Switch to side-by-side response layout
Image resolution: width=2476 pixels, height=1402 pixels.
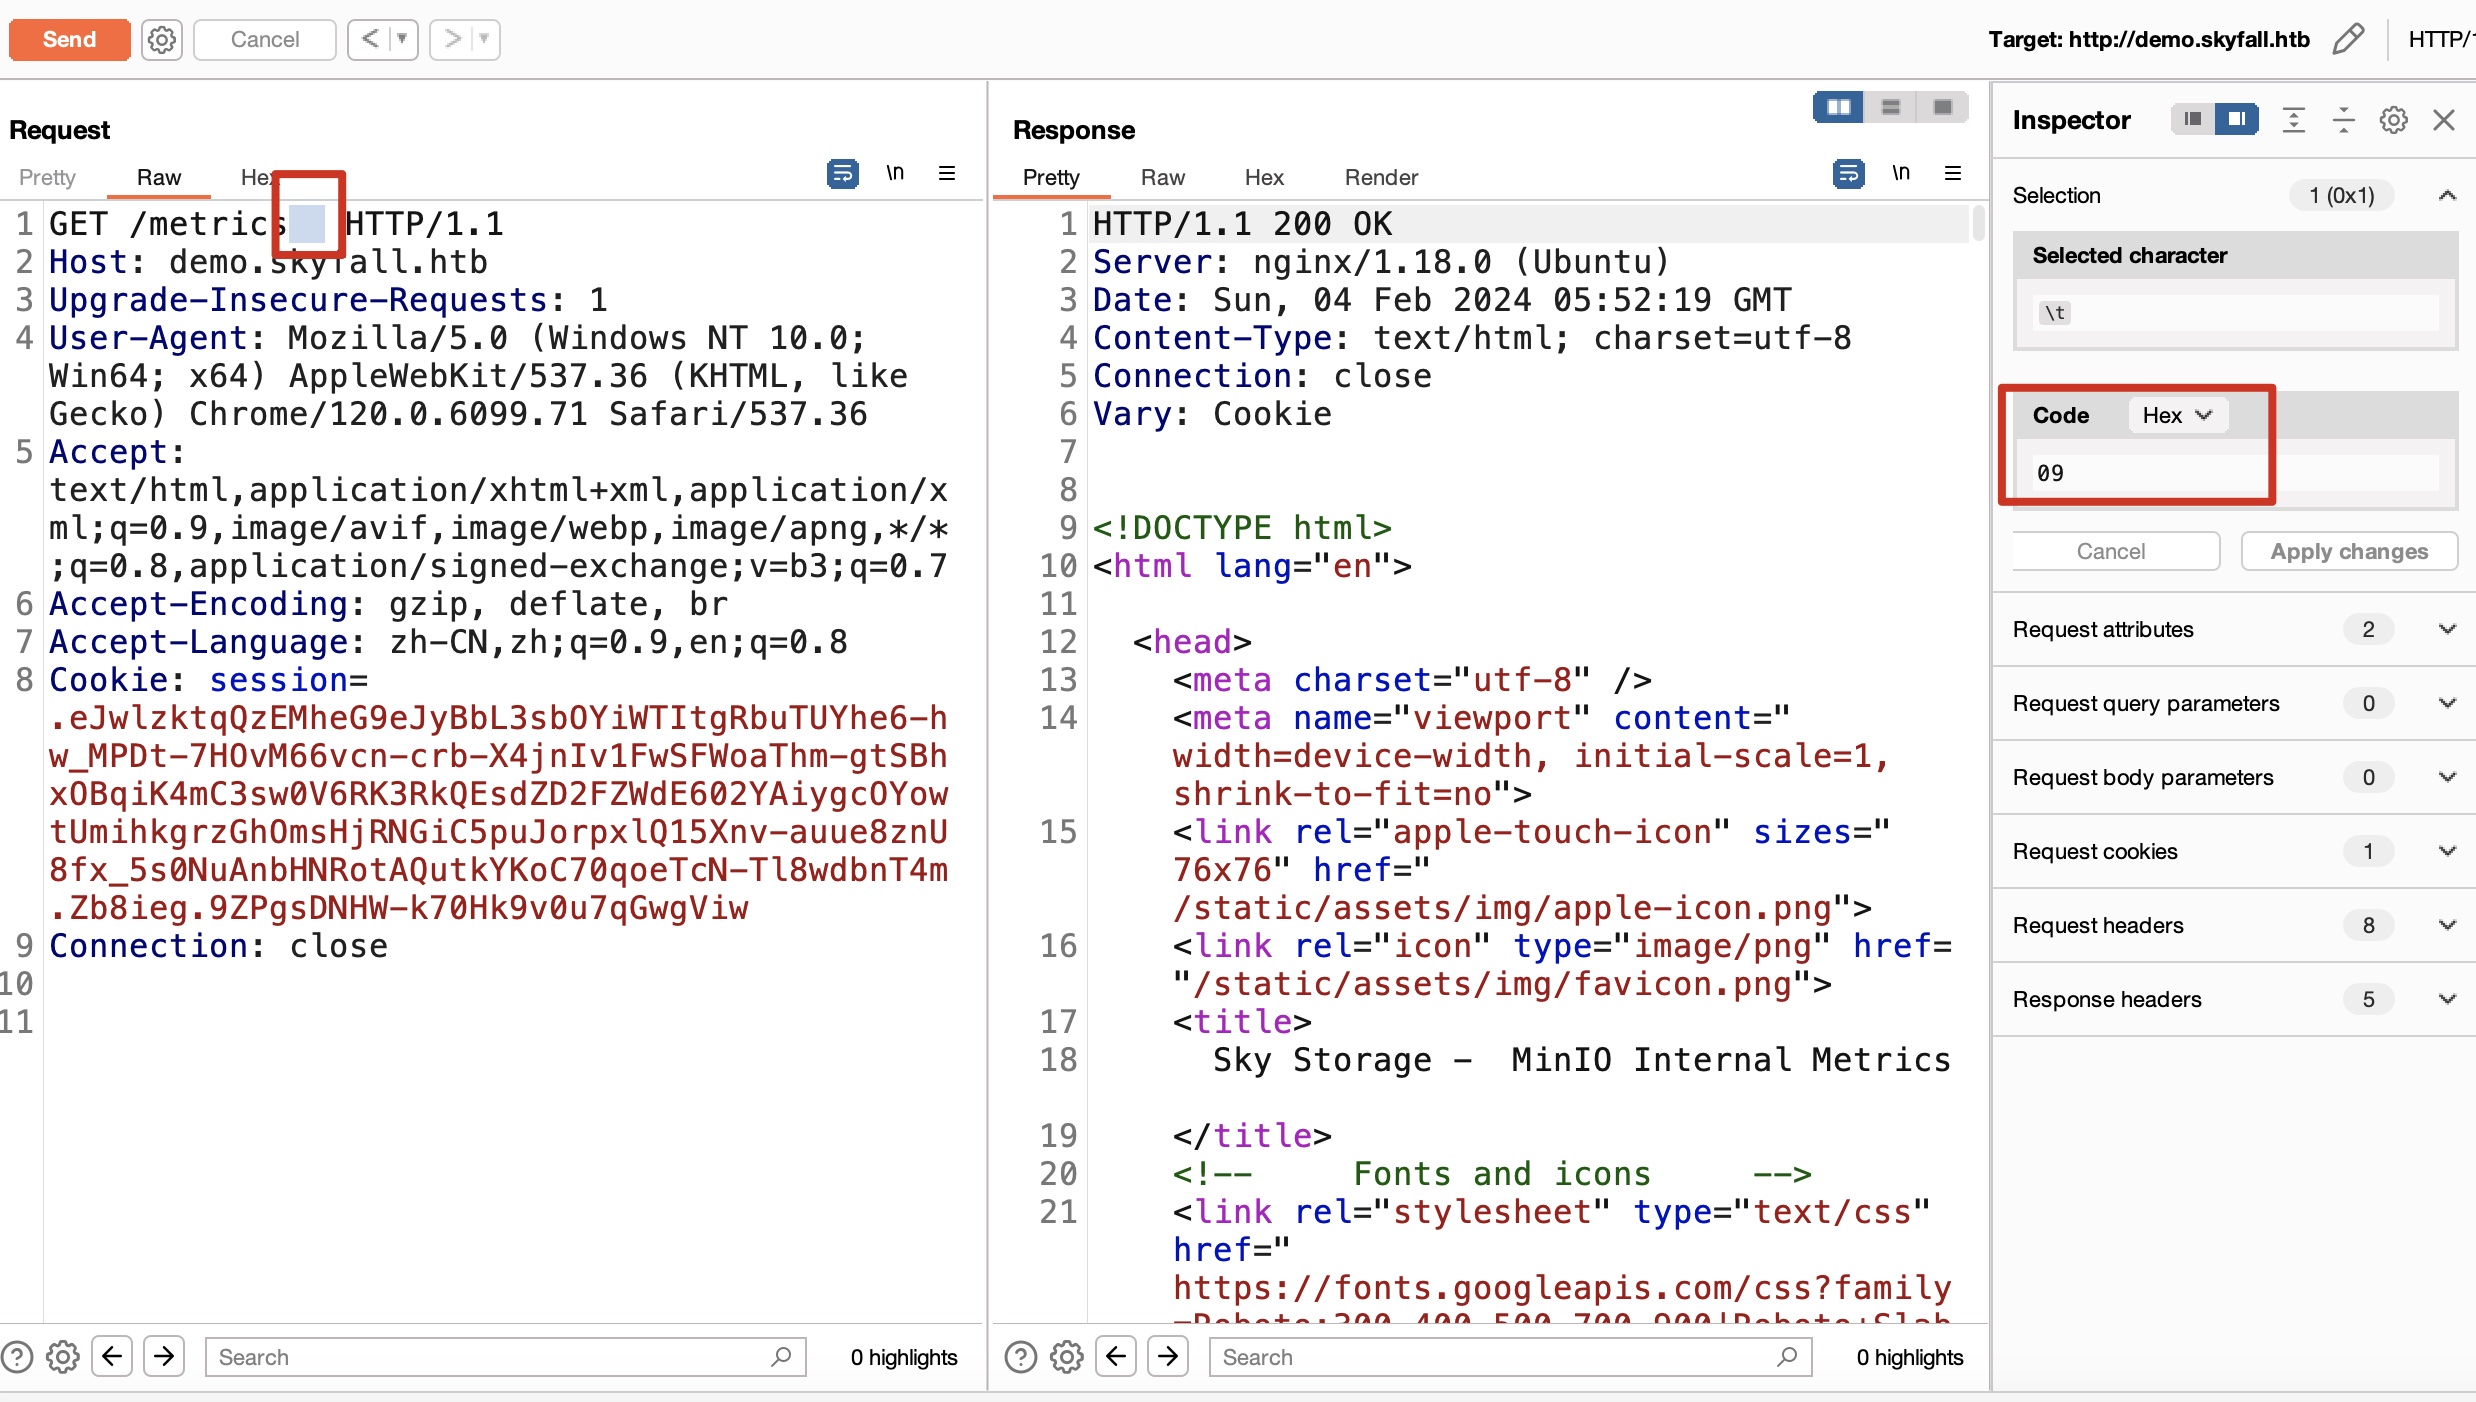(1838, 107)
